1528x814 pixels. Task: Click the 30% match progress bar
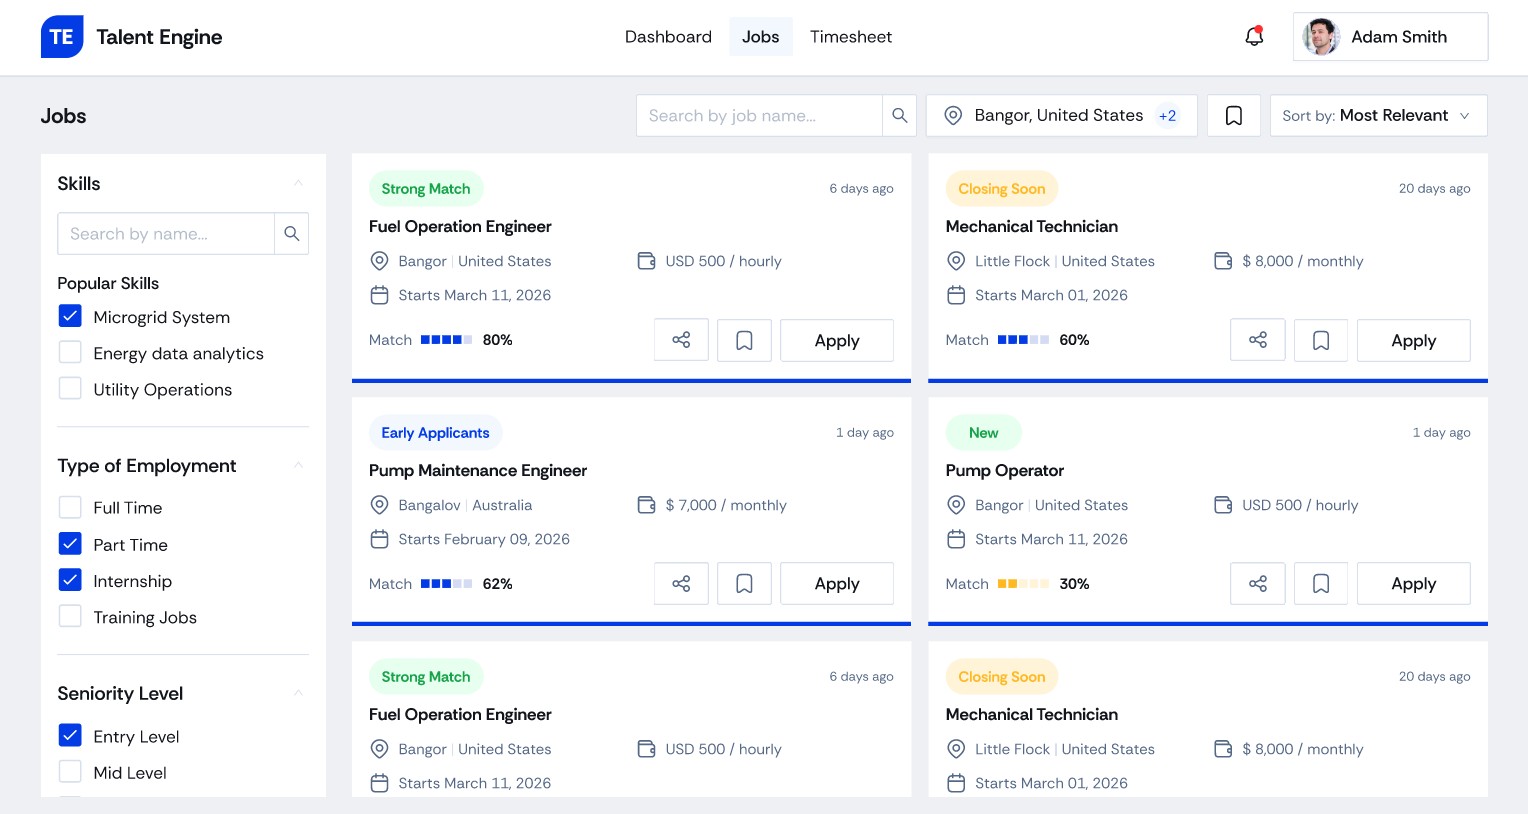[x=1023, y=584]
